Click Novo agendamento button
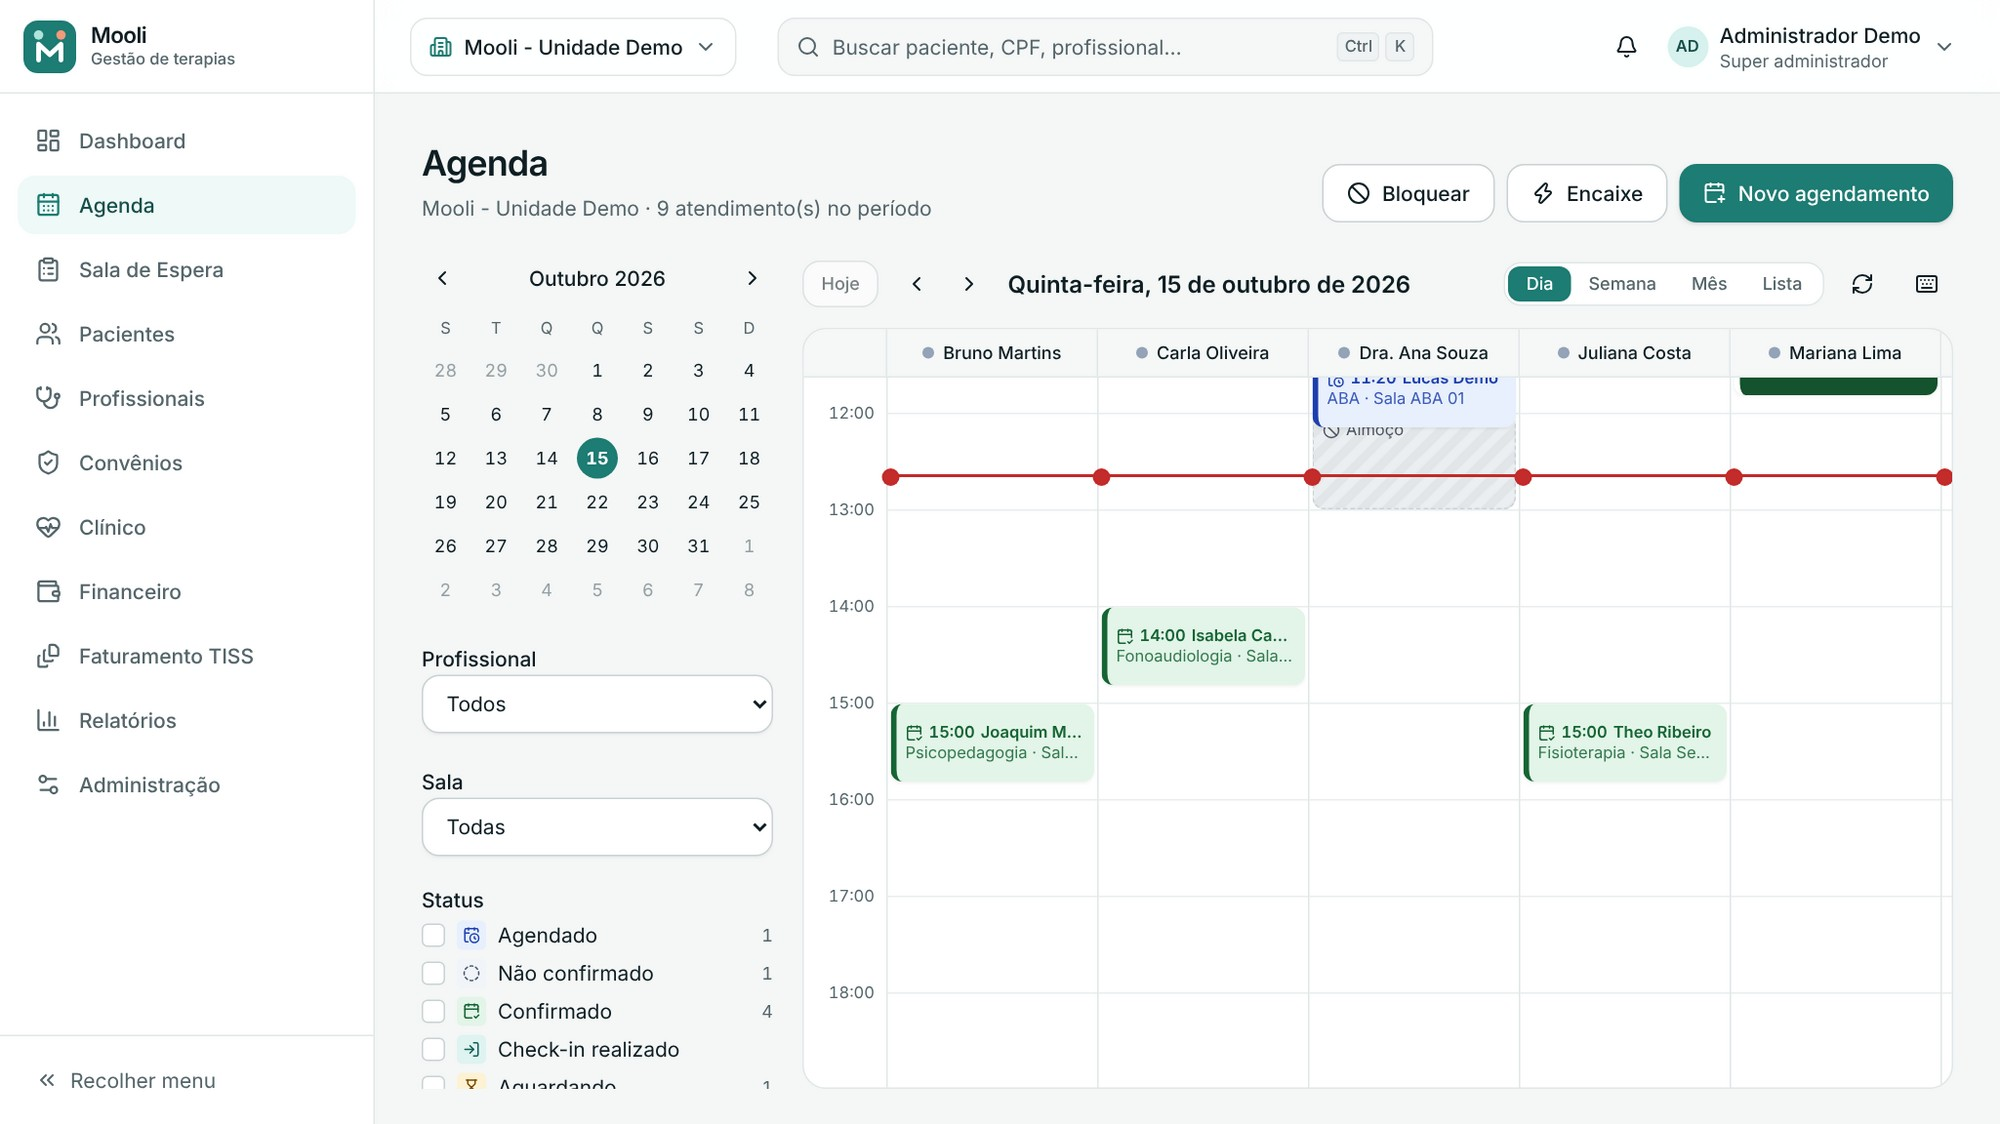The width and height of the screenshot is (2000, 1124). (1816, 193)
